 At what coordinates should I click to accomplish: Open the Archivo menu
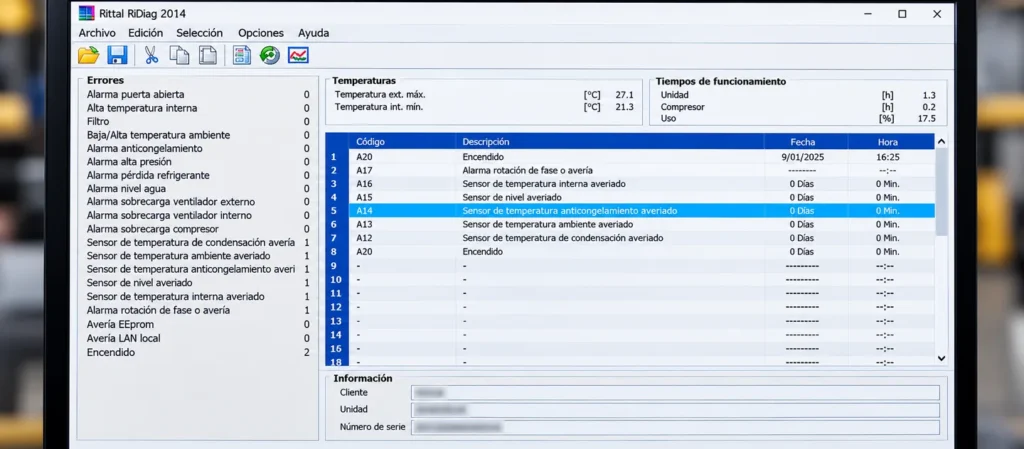coord(97,33)
